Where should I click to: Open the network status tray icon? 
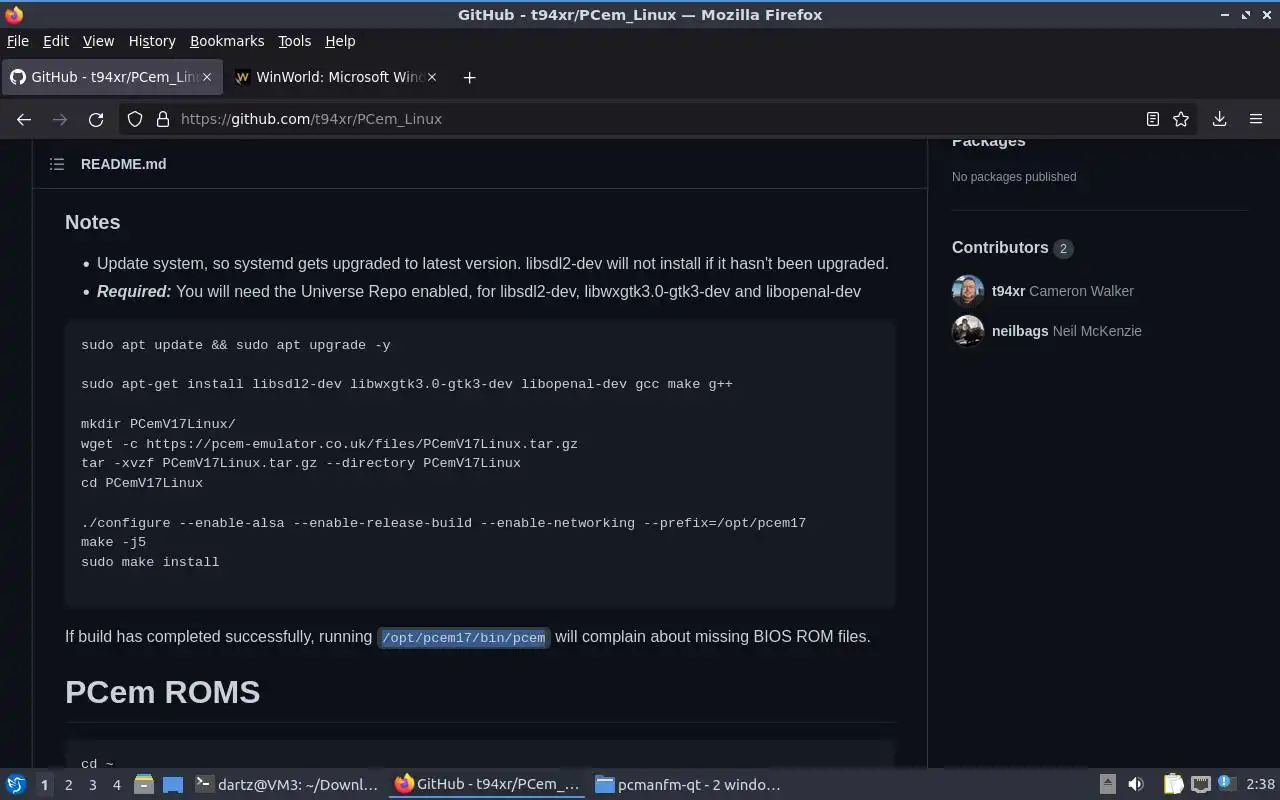[x=1201, y=785]
